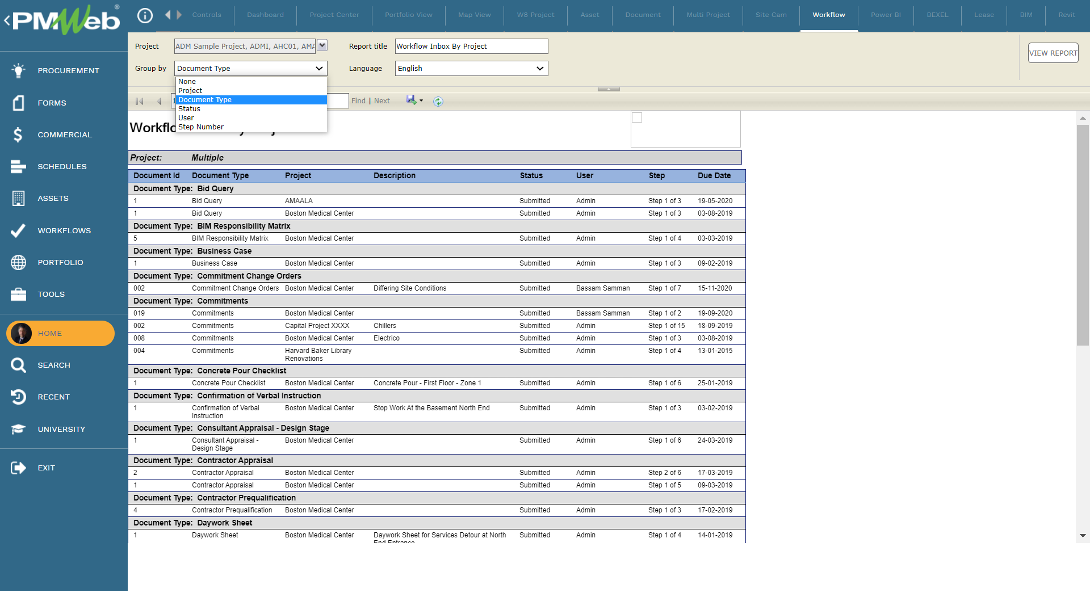
Task: Choose Project in Group by list
Action: [x=250, y=90]
